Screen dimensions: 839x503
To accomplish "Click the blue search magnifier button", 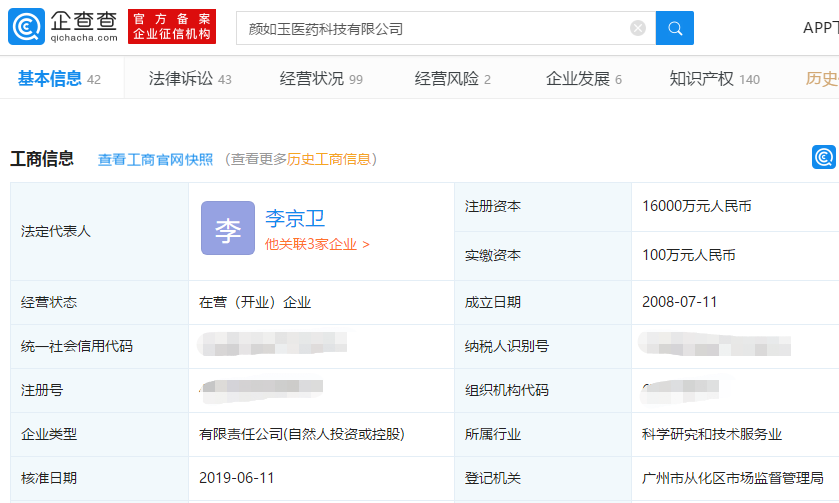I will [x=675, y=28].
